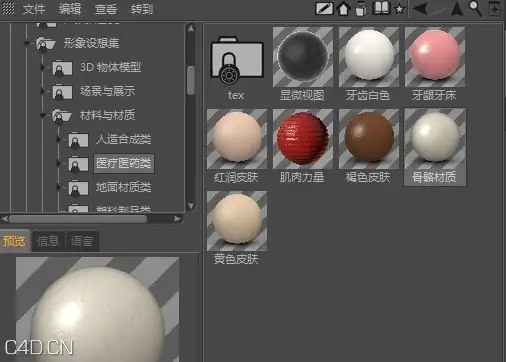Screen dimensions: 506x362
Task: Click the tree horizontal scrollbar right arrow
Action: pos(177,219)
